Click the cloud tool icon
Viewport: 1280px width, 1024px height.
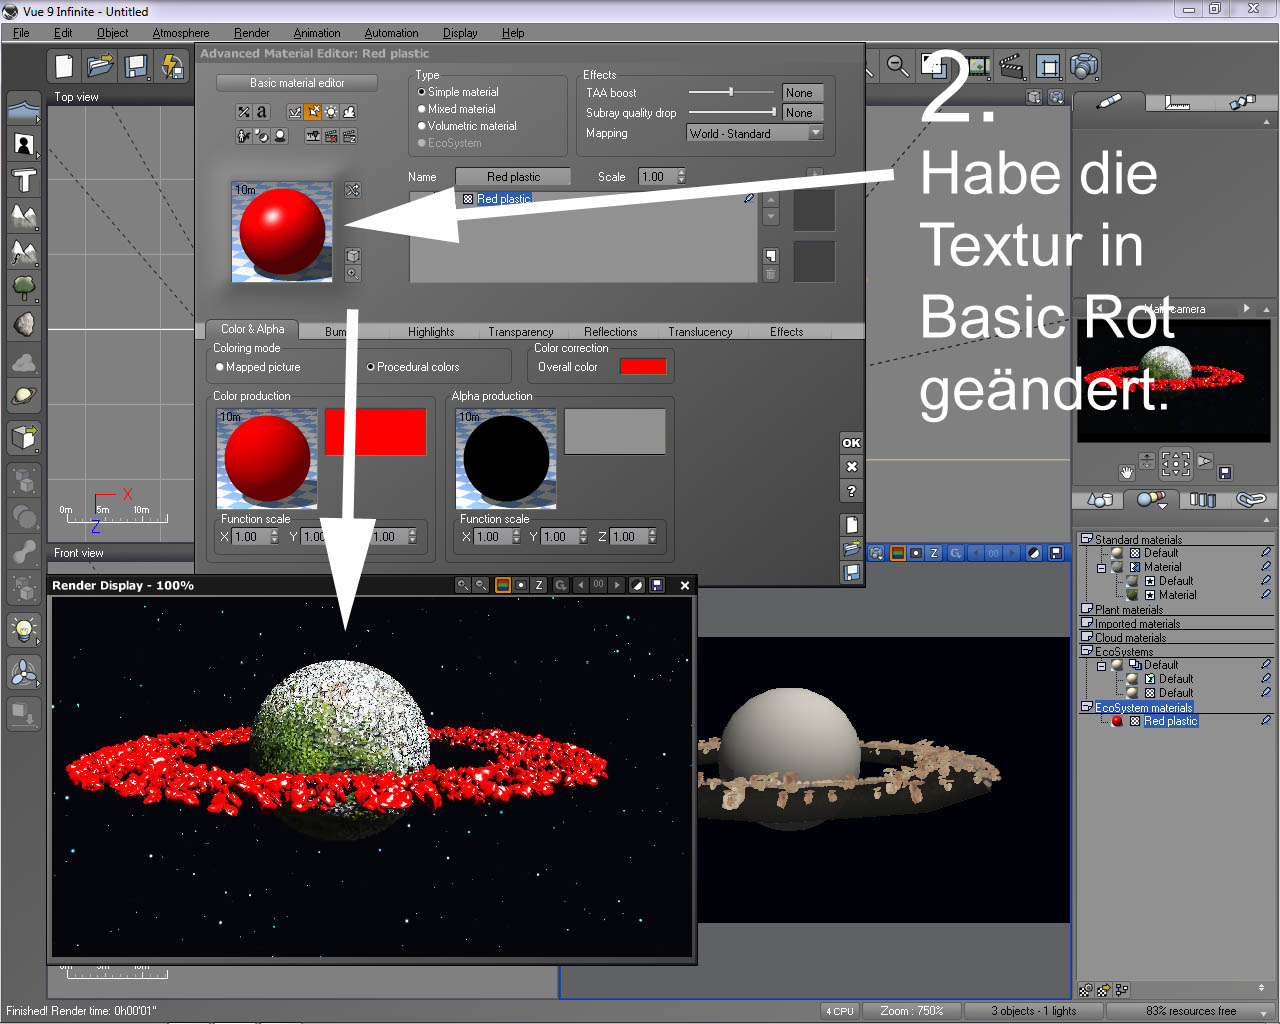pyautogui.click(x=24, y=361)
